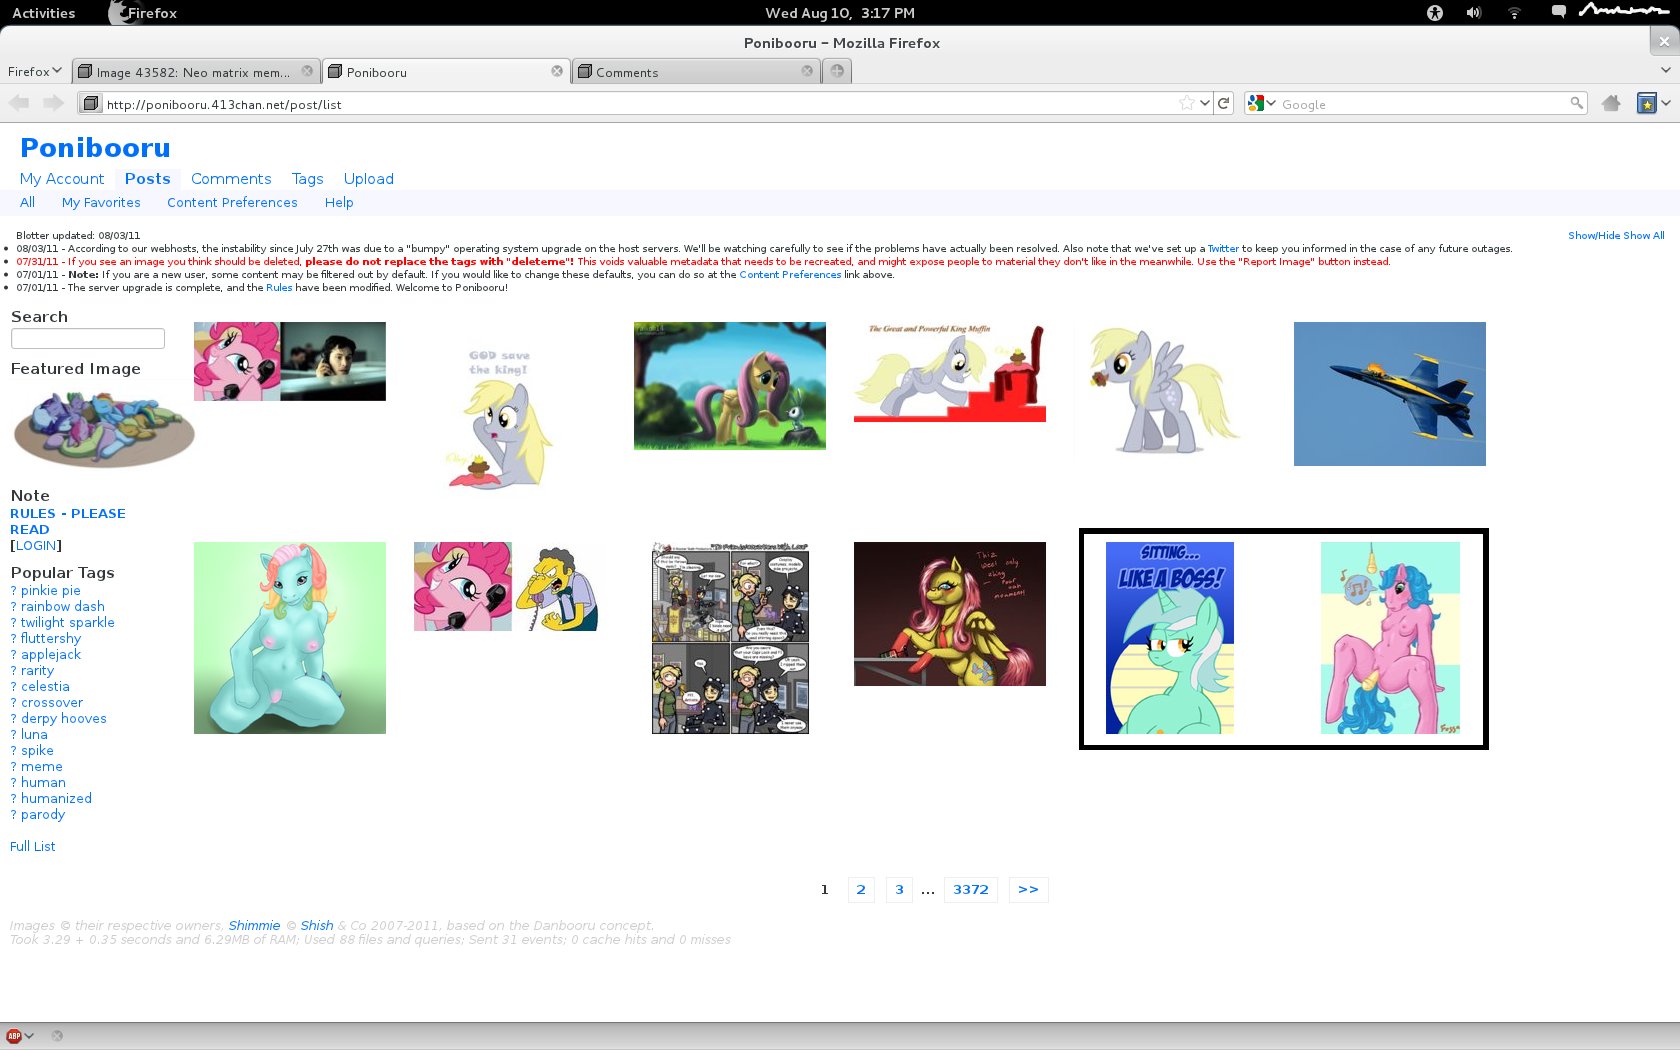Open the My Account page
This screenshot has width=1680, height=1050.
point(62,179)
